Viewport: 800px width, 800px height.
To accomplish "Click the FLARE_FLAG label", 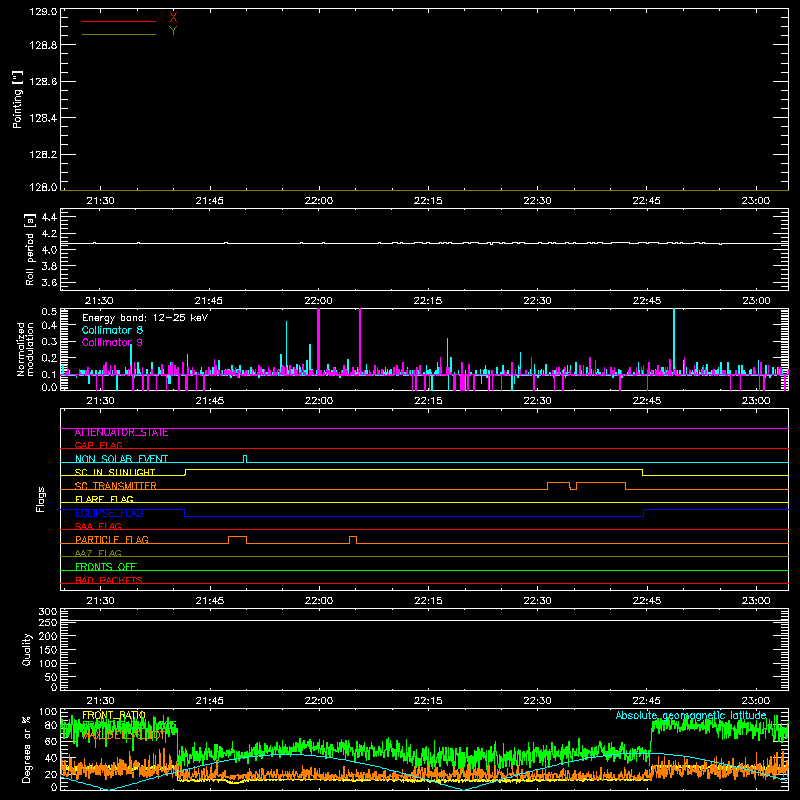I will click(x=104, y=499).
